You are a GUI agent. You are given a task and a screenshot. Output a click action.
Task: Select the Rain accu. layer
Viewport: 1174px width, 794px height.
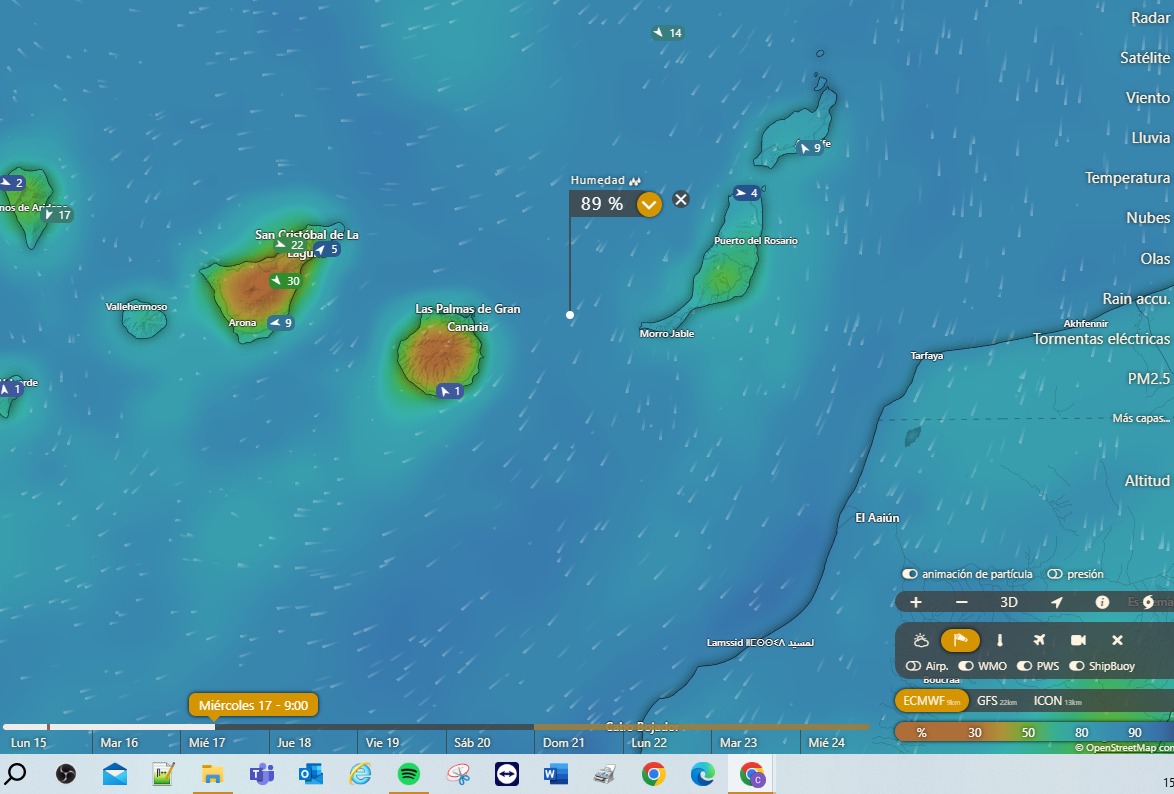pyautogui.click(x=1137, y=299)
